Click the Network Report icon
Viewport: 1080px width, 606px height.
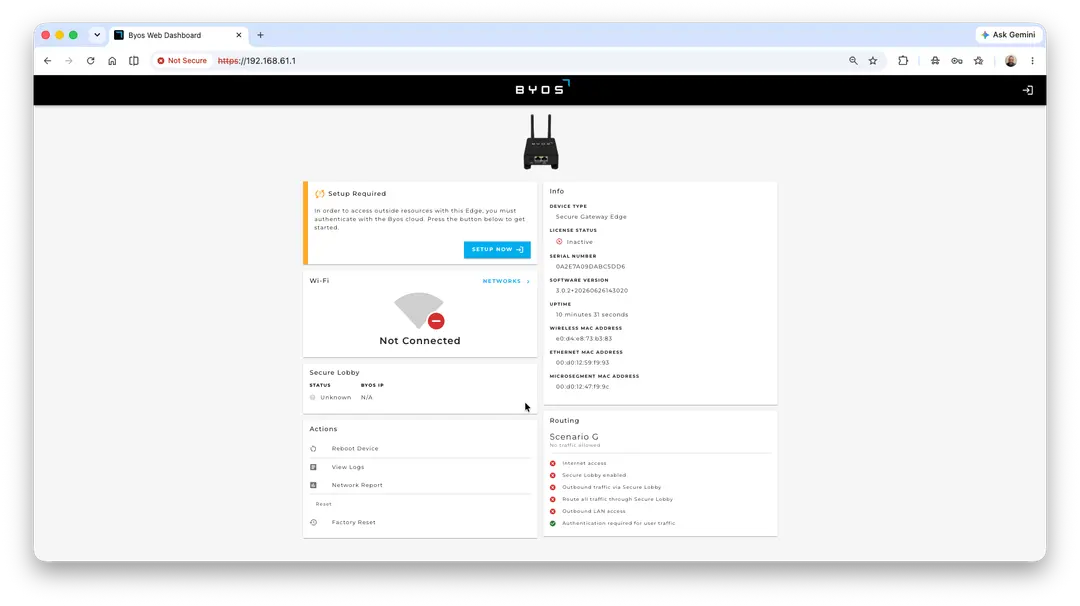(x=313, y=485)
